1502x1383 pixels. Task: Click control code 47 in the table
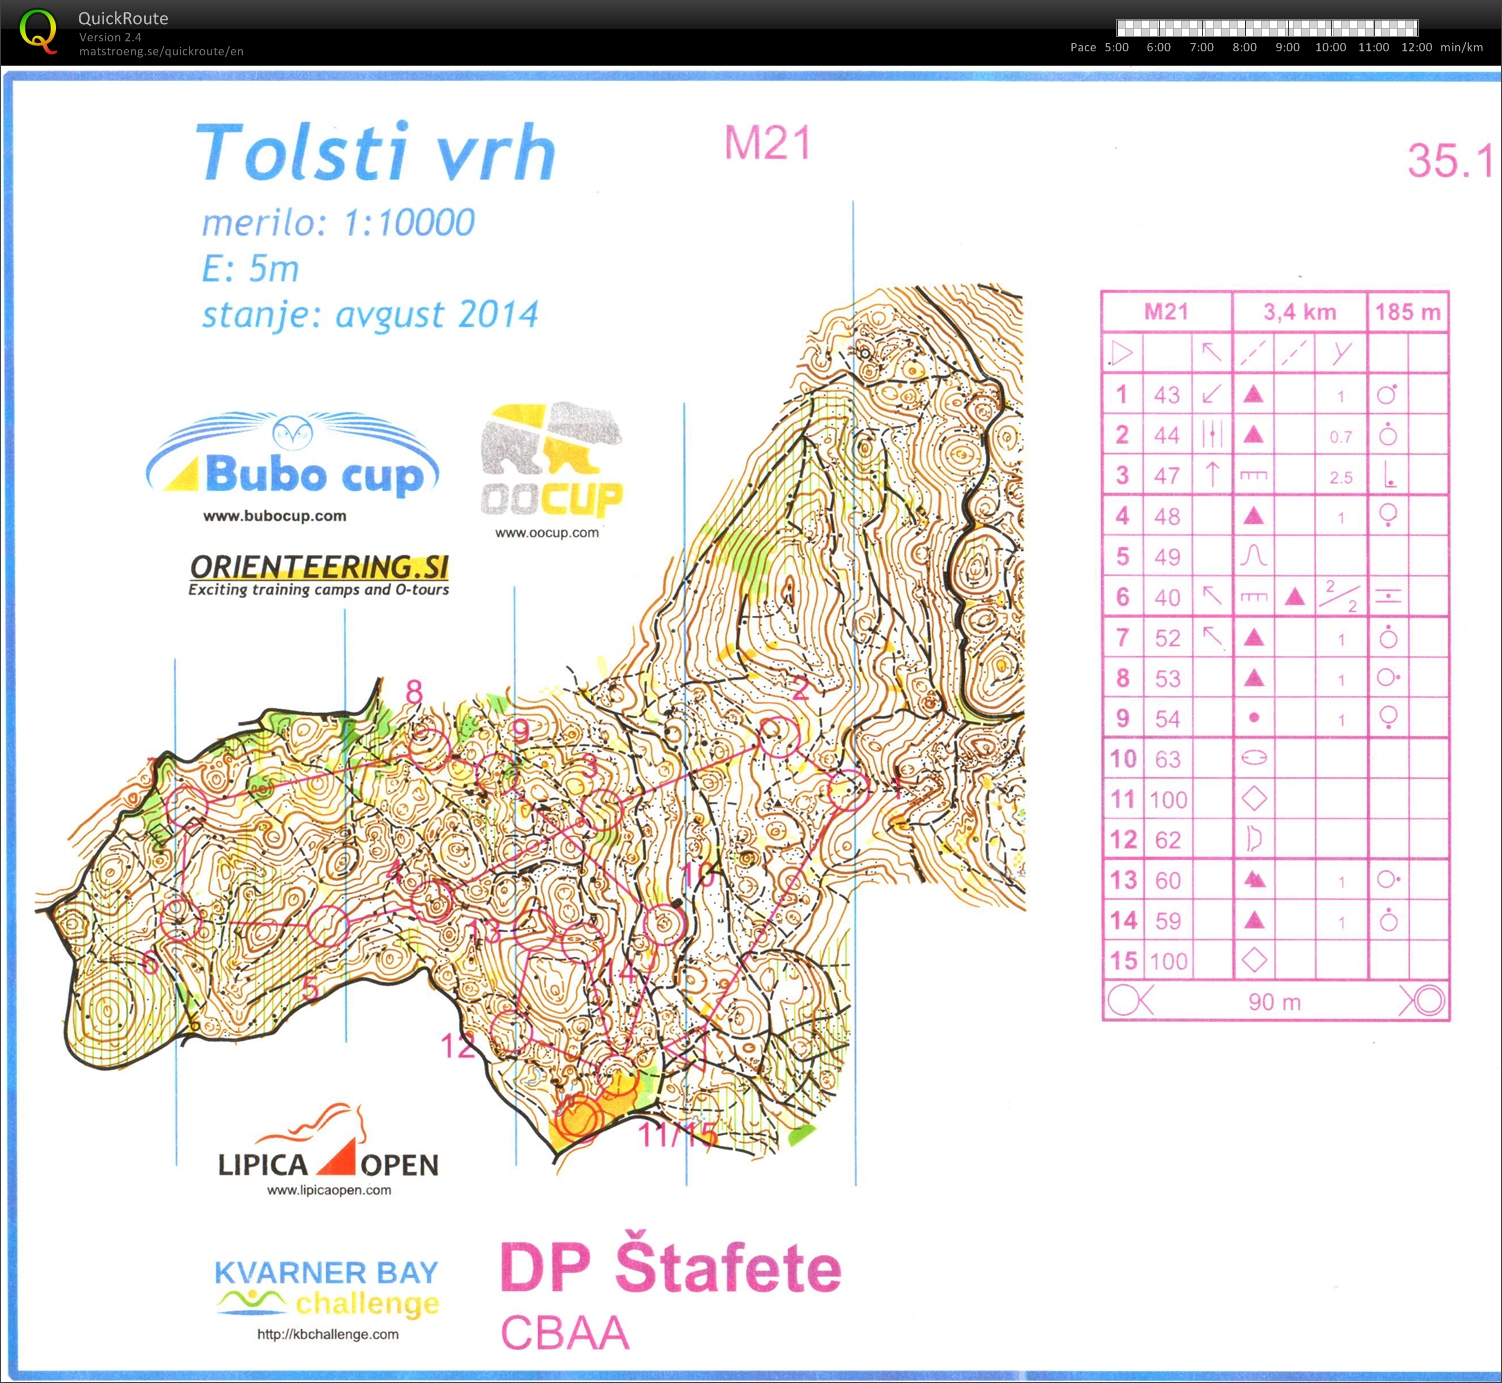pyautogui.click(x=1167, y=475)
